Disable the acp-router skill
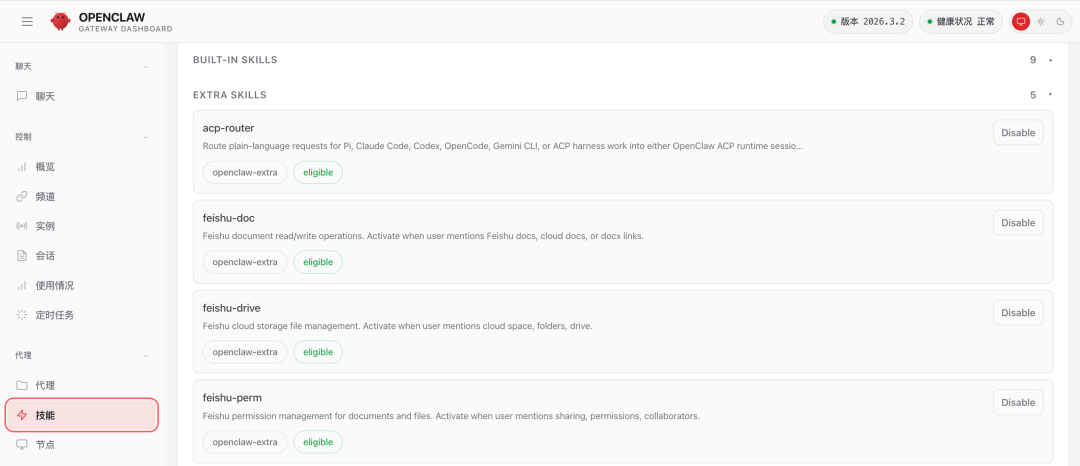 pyautogui.click(x=1018, y=133)
